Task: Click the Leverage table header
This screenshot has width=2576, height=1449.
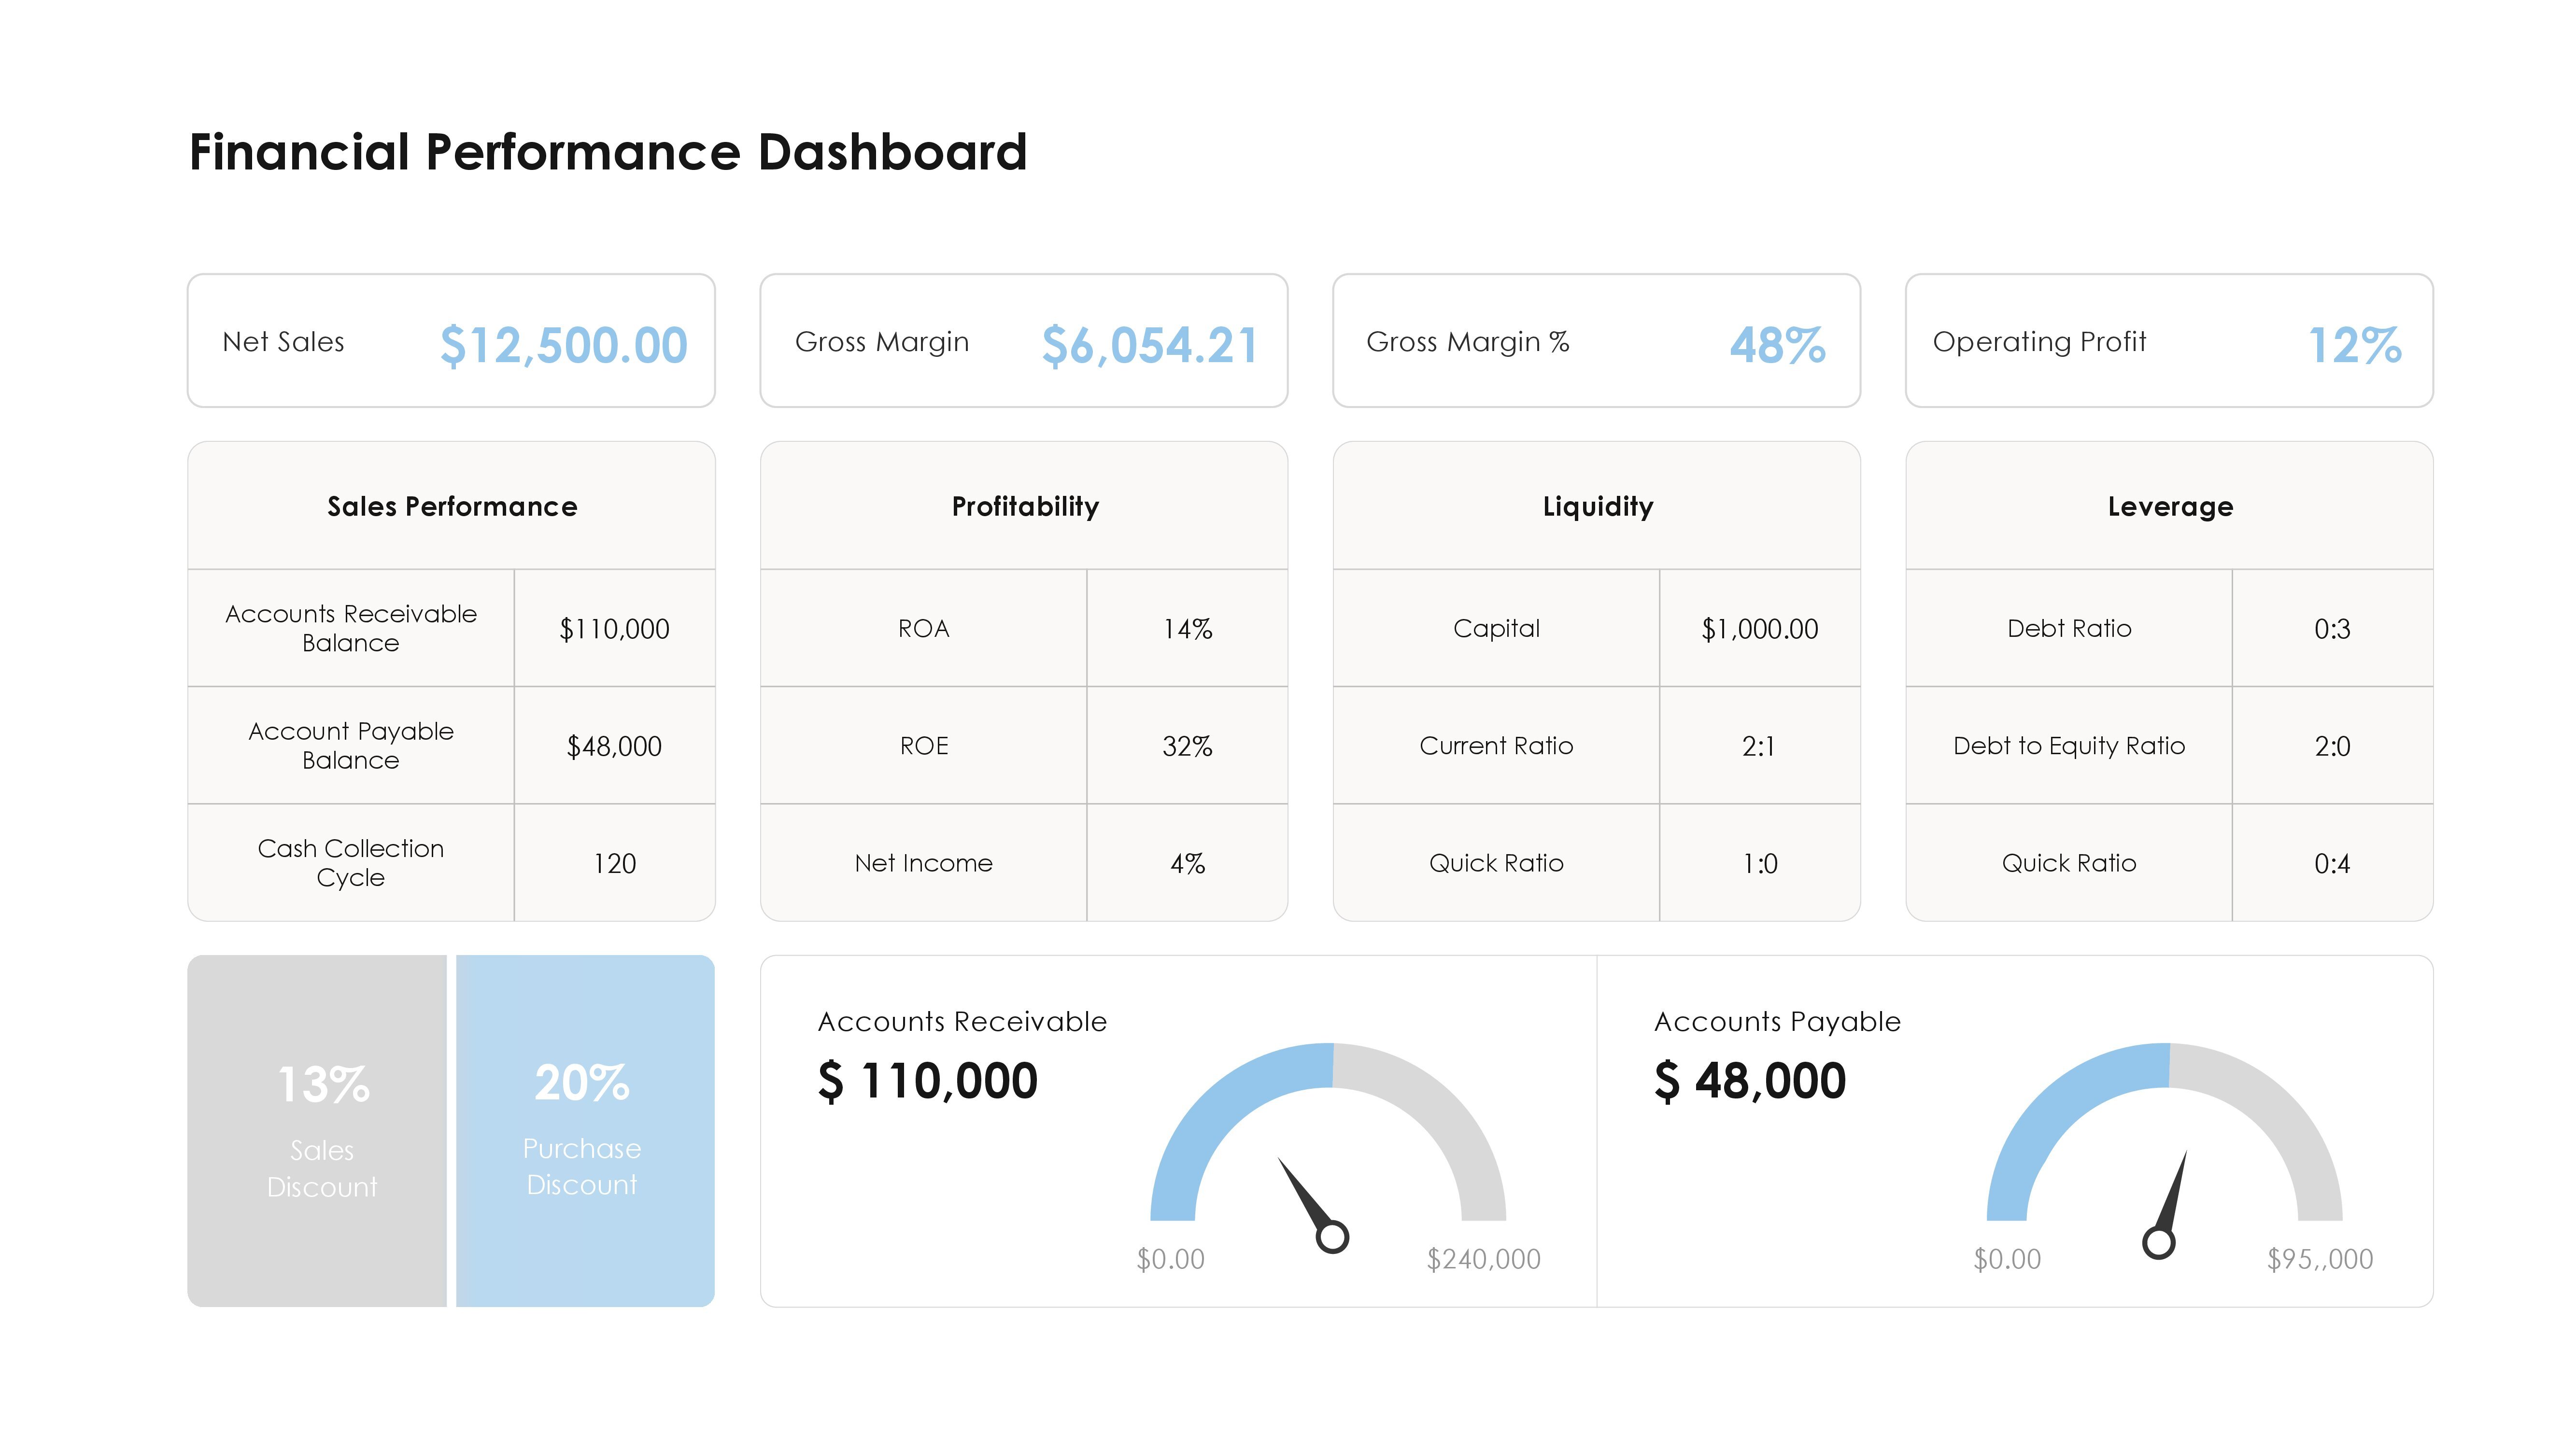Action: point(2170,507)
